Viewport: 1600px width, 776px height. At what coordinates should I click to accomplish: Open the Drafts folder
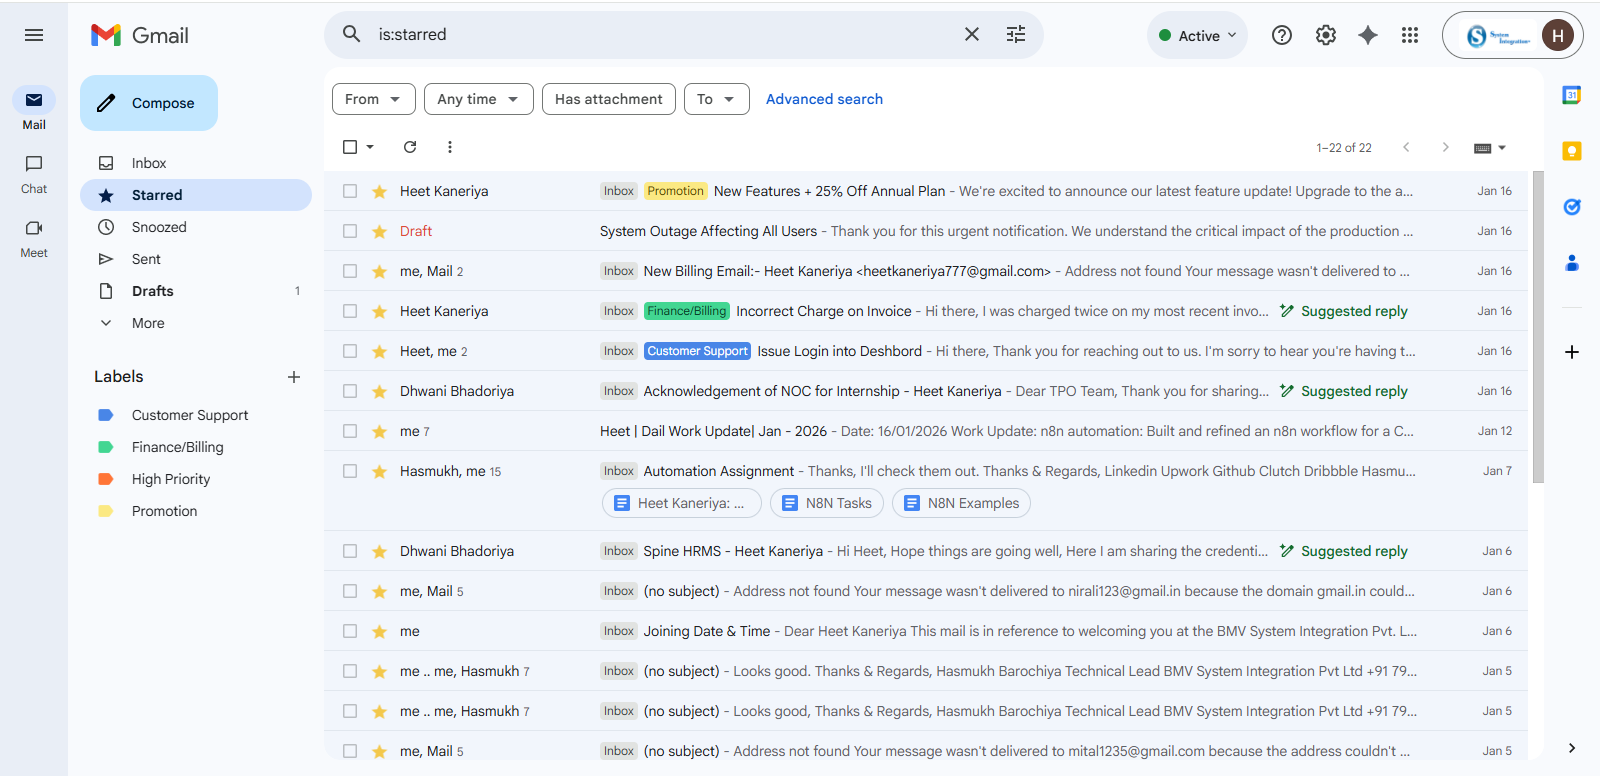153,291
